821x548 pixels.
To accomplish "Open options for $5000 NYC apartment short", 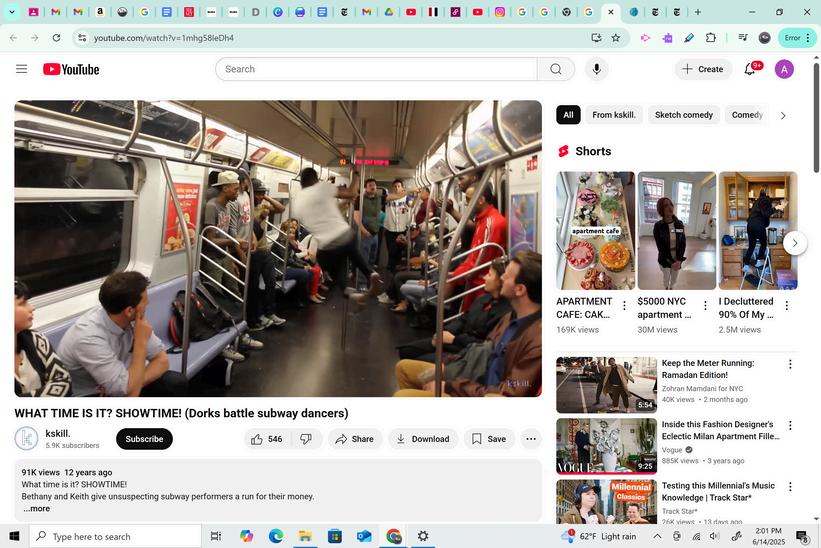I will click(x=705, y=306).
